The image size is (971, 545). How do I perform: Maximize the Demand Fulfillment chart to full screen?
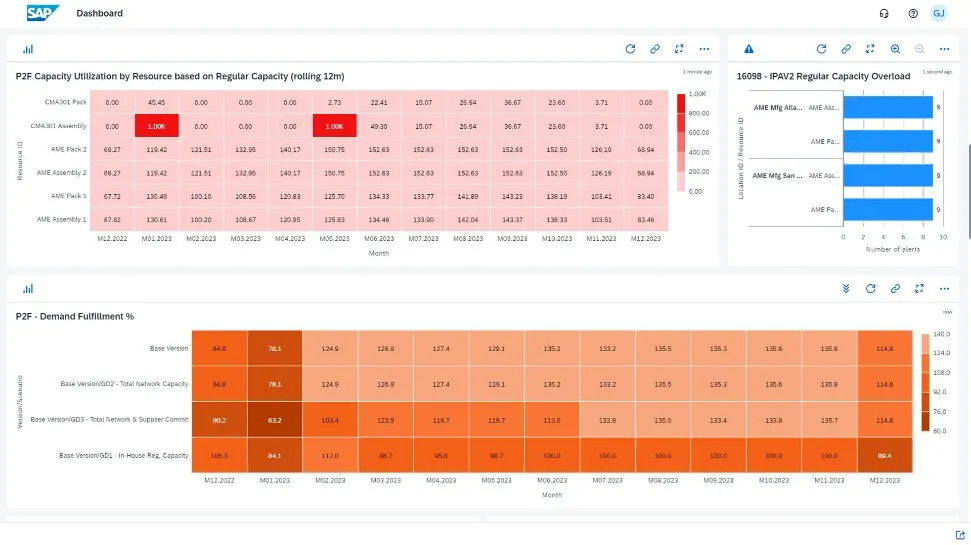pos(919,288)
